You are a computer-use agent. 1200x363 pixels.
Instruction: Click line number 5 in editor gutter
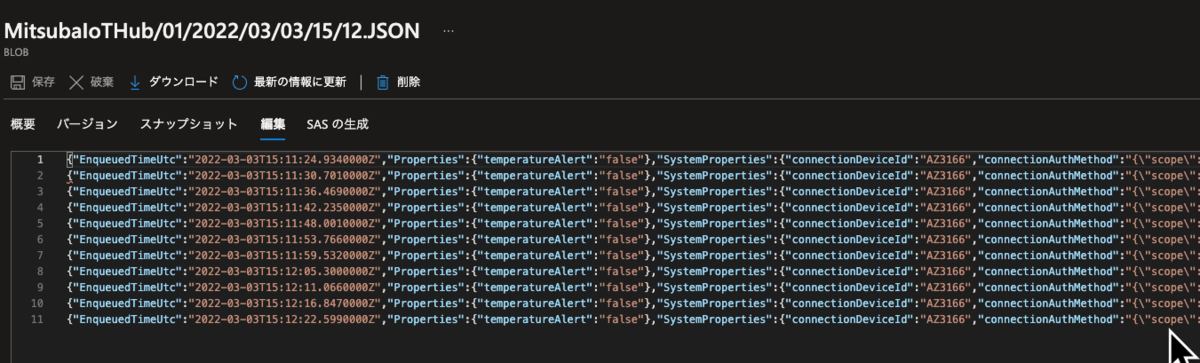tap(40, 223)
